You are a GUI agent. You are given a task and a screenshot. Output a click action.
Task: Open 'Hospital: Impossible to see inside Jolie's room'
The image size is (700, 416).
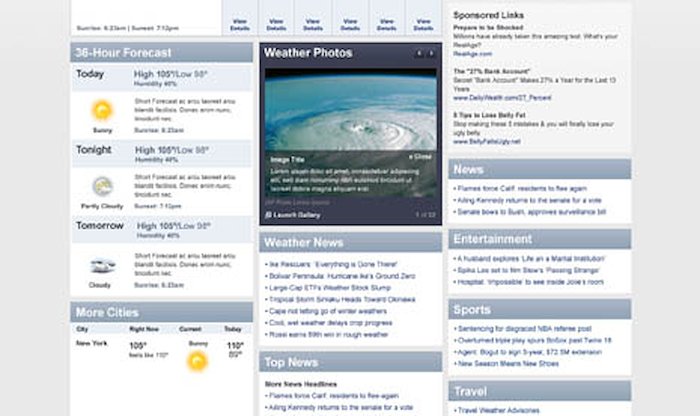point(530,282)
